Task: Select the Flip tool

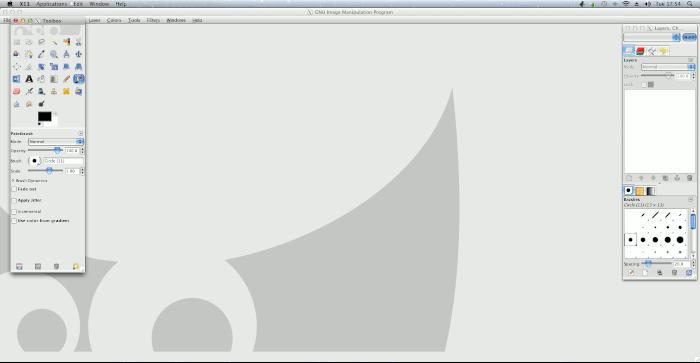Action: (17, 79)
